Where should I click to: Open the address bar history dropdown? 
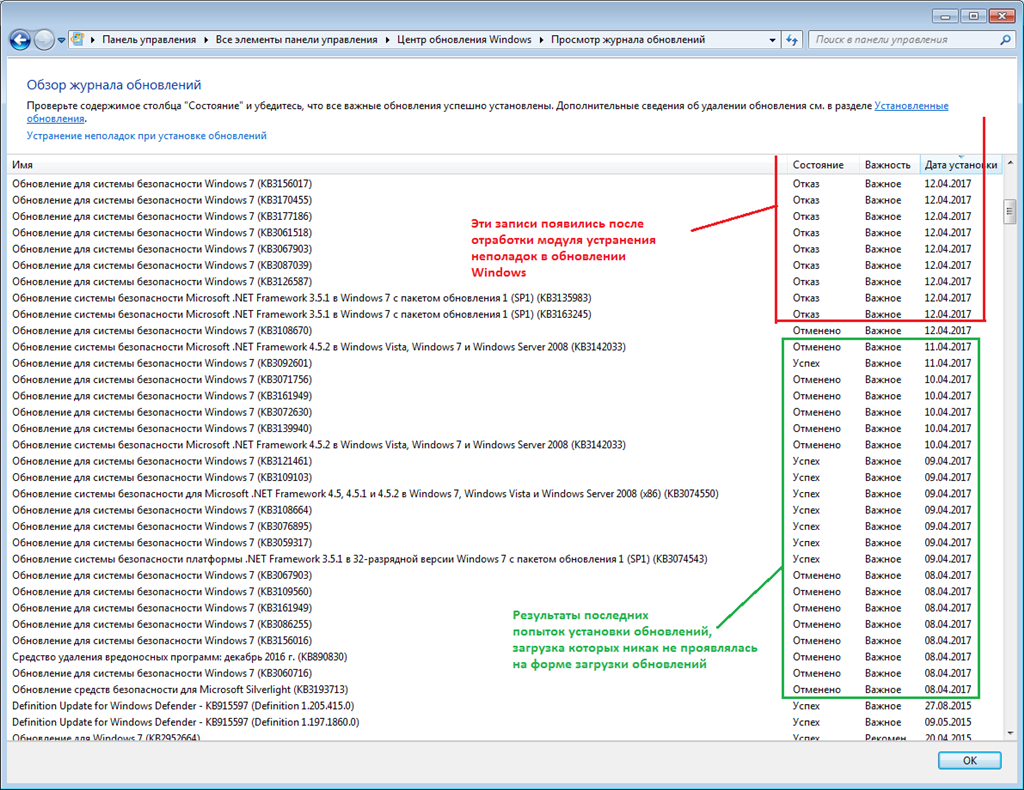(773, 40)
